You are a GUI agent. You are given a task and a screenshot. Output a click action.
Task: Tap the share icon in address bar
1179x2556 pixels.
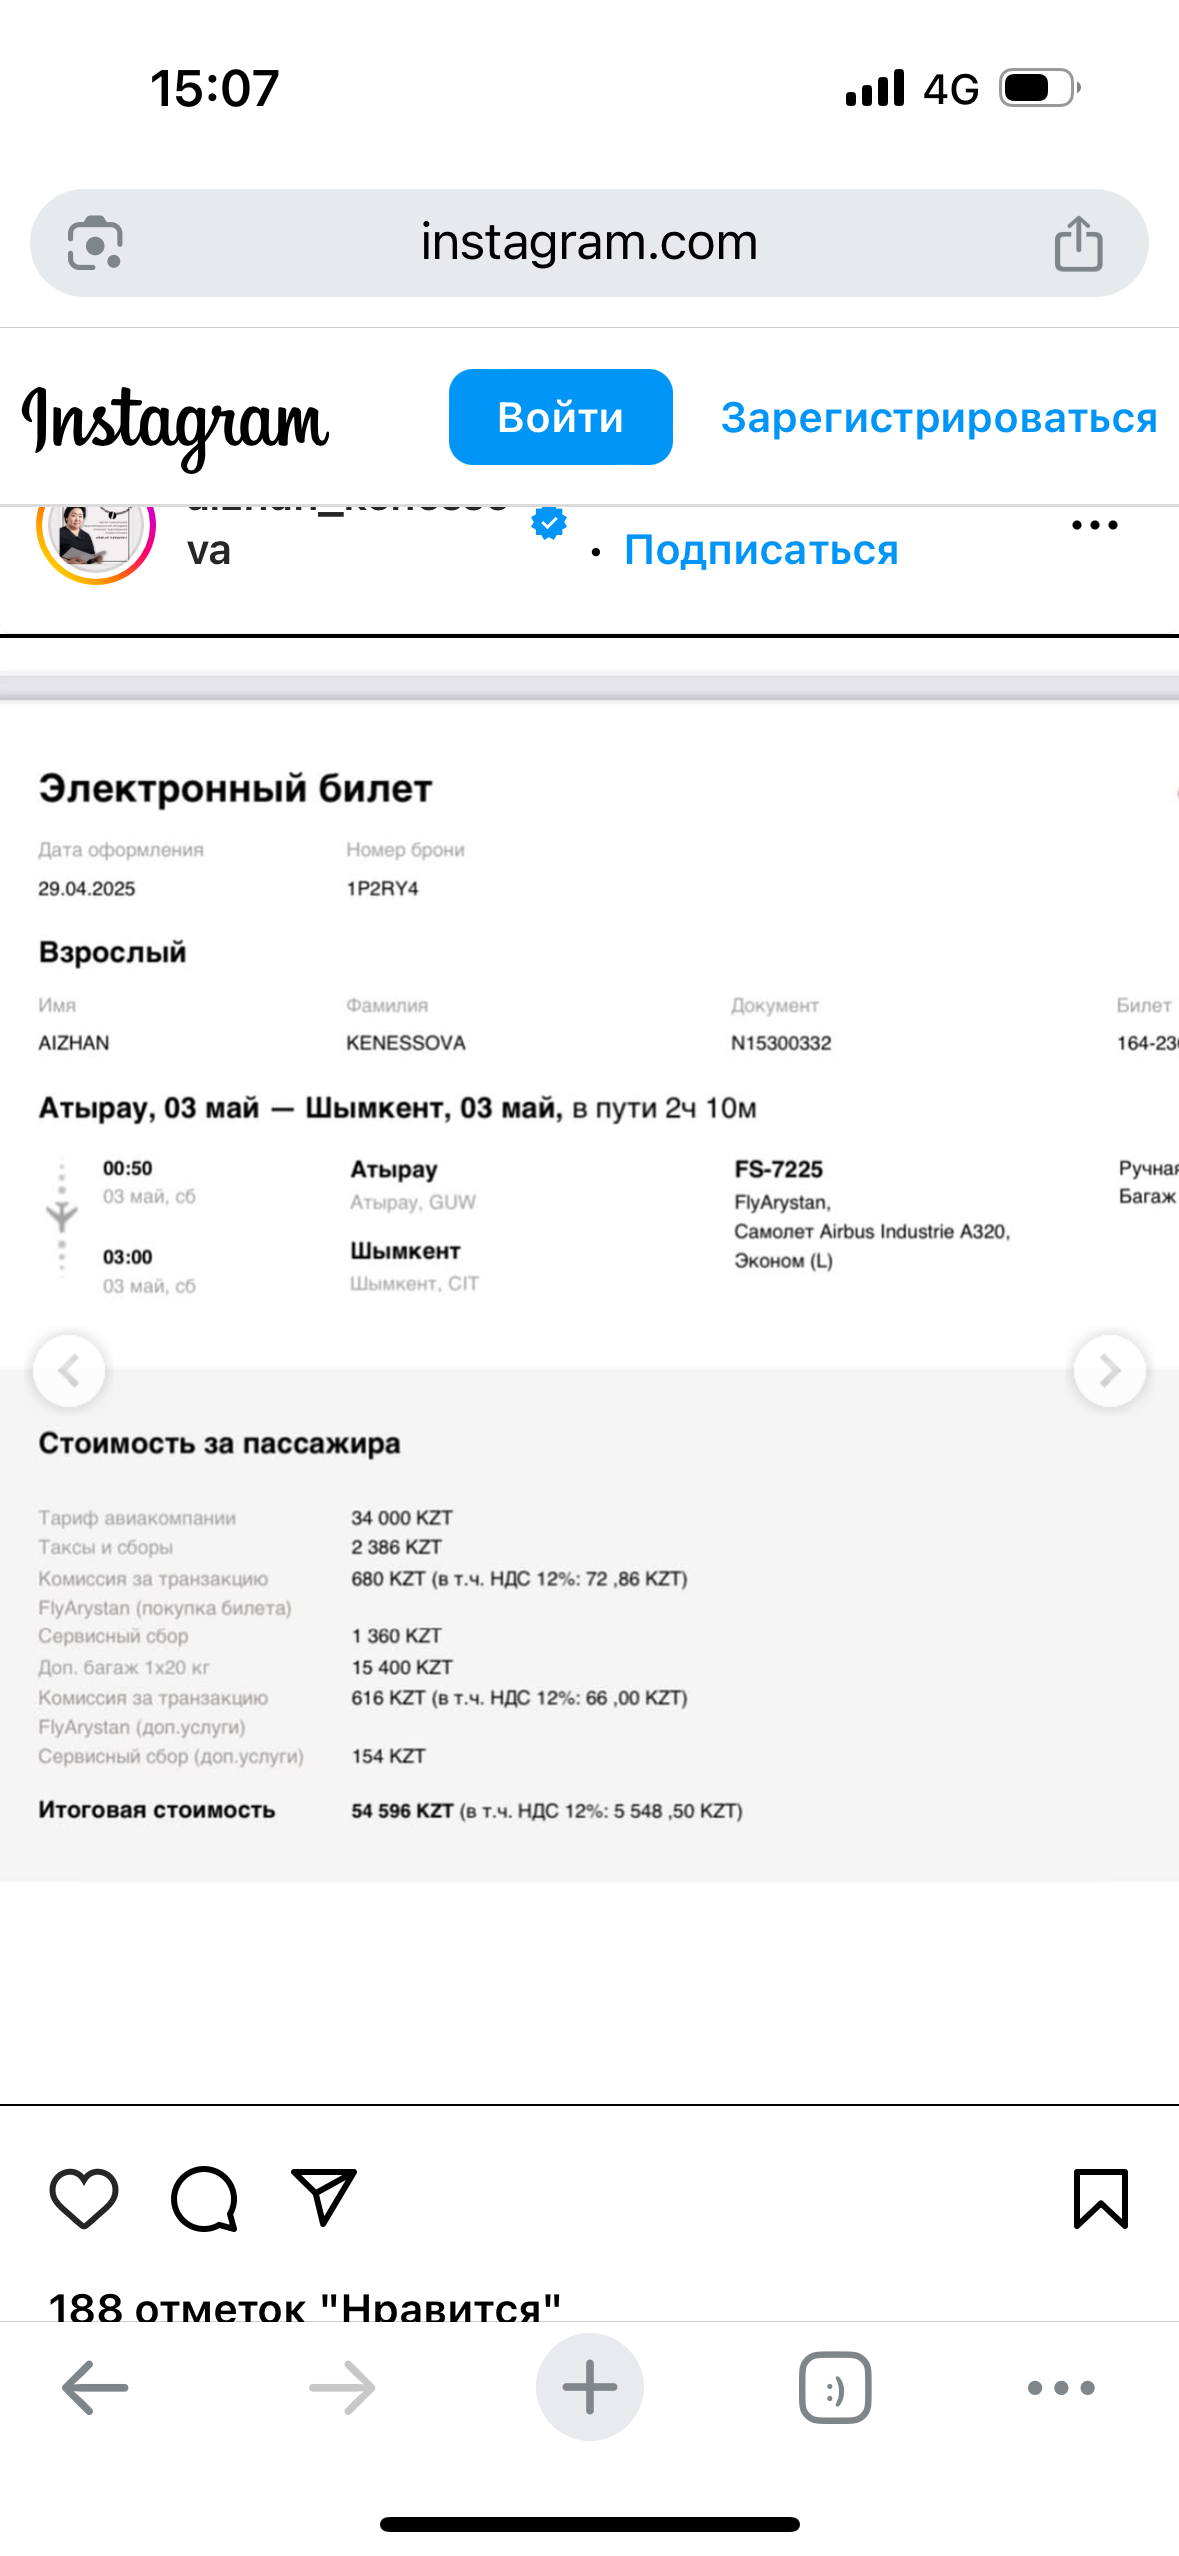click(x=1078, y=243)
